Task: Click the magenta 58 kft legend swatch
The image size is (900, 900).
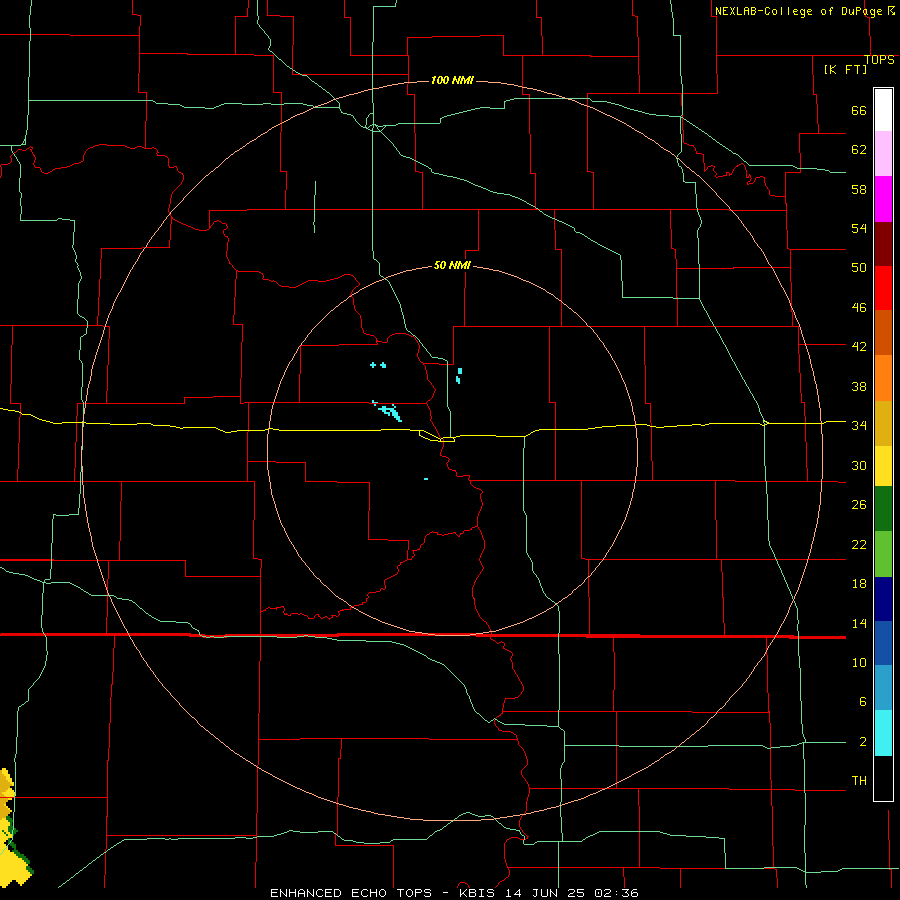Action: (x=883, y=199)
